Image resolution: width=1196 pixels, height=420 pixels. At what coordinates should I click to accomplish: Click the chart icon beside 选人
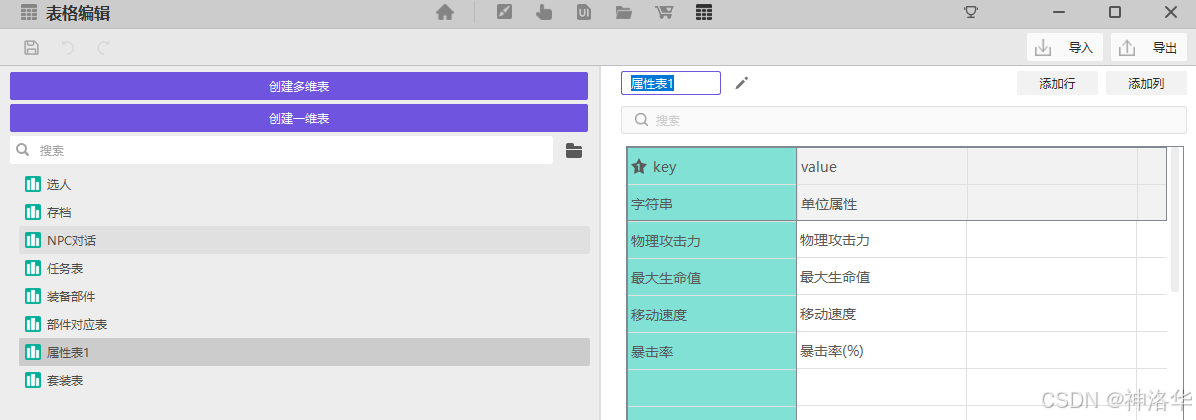tap(33, 184)
